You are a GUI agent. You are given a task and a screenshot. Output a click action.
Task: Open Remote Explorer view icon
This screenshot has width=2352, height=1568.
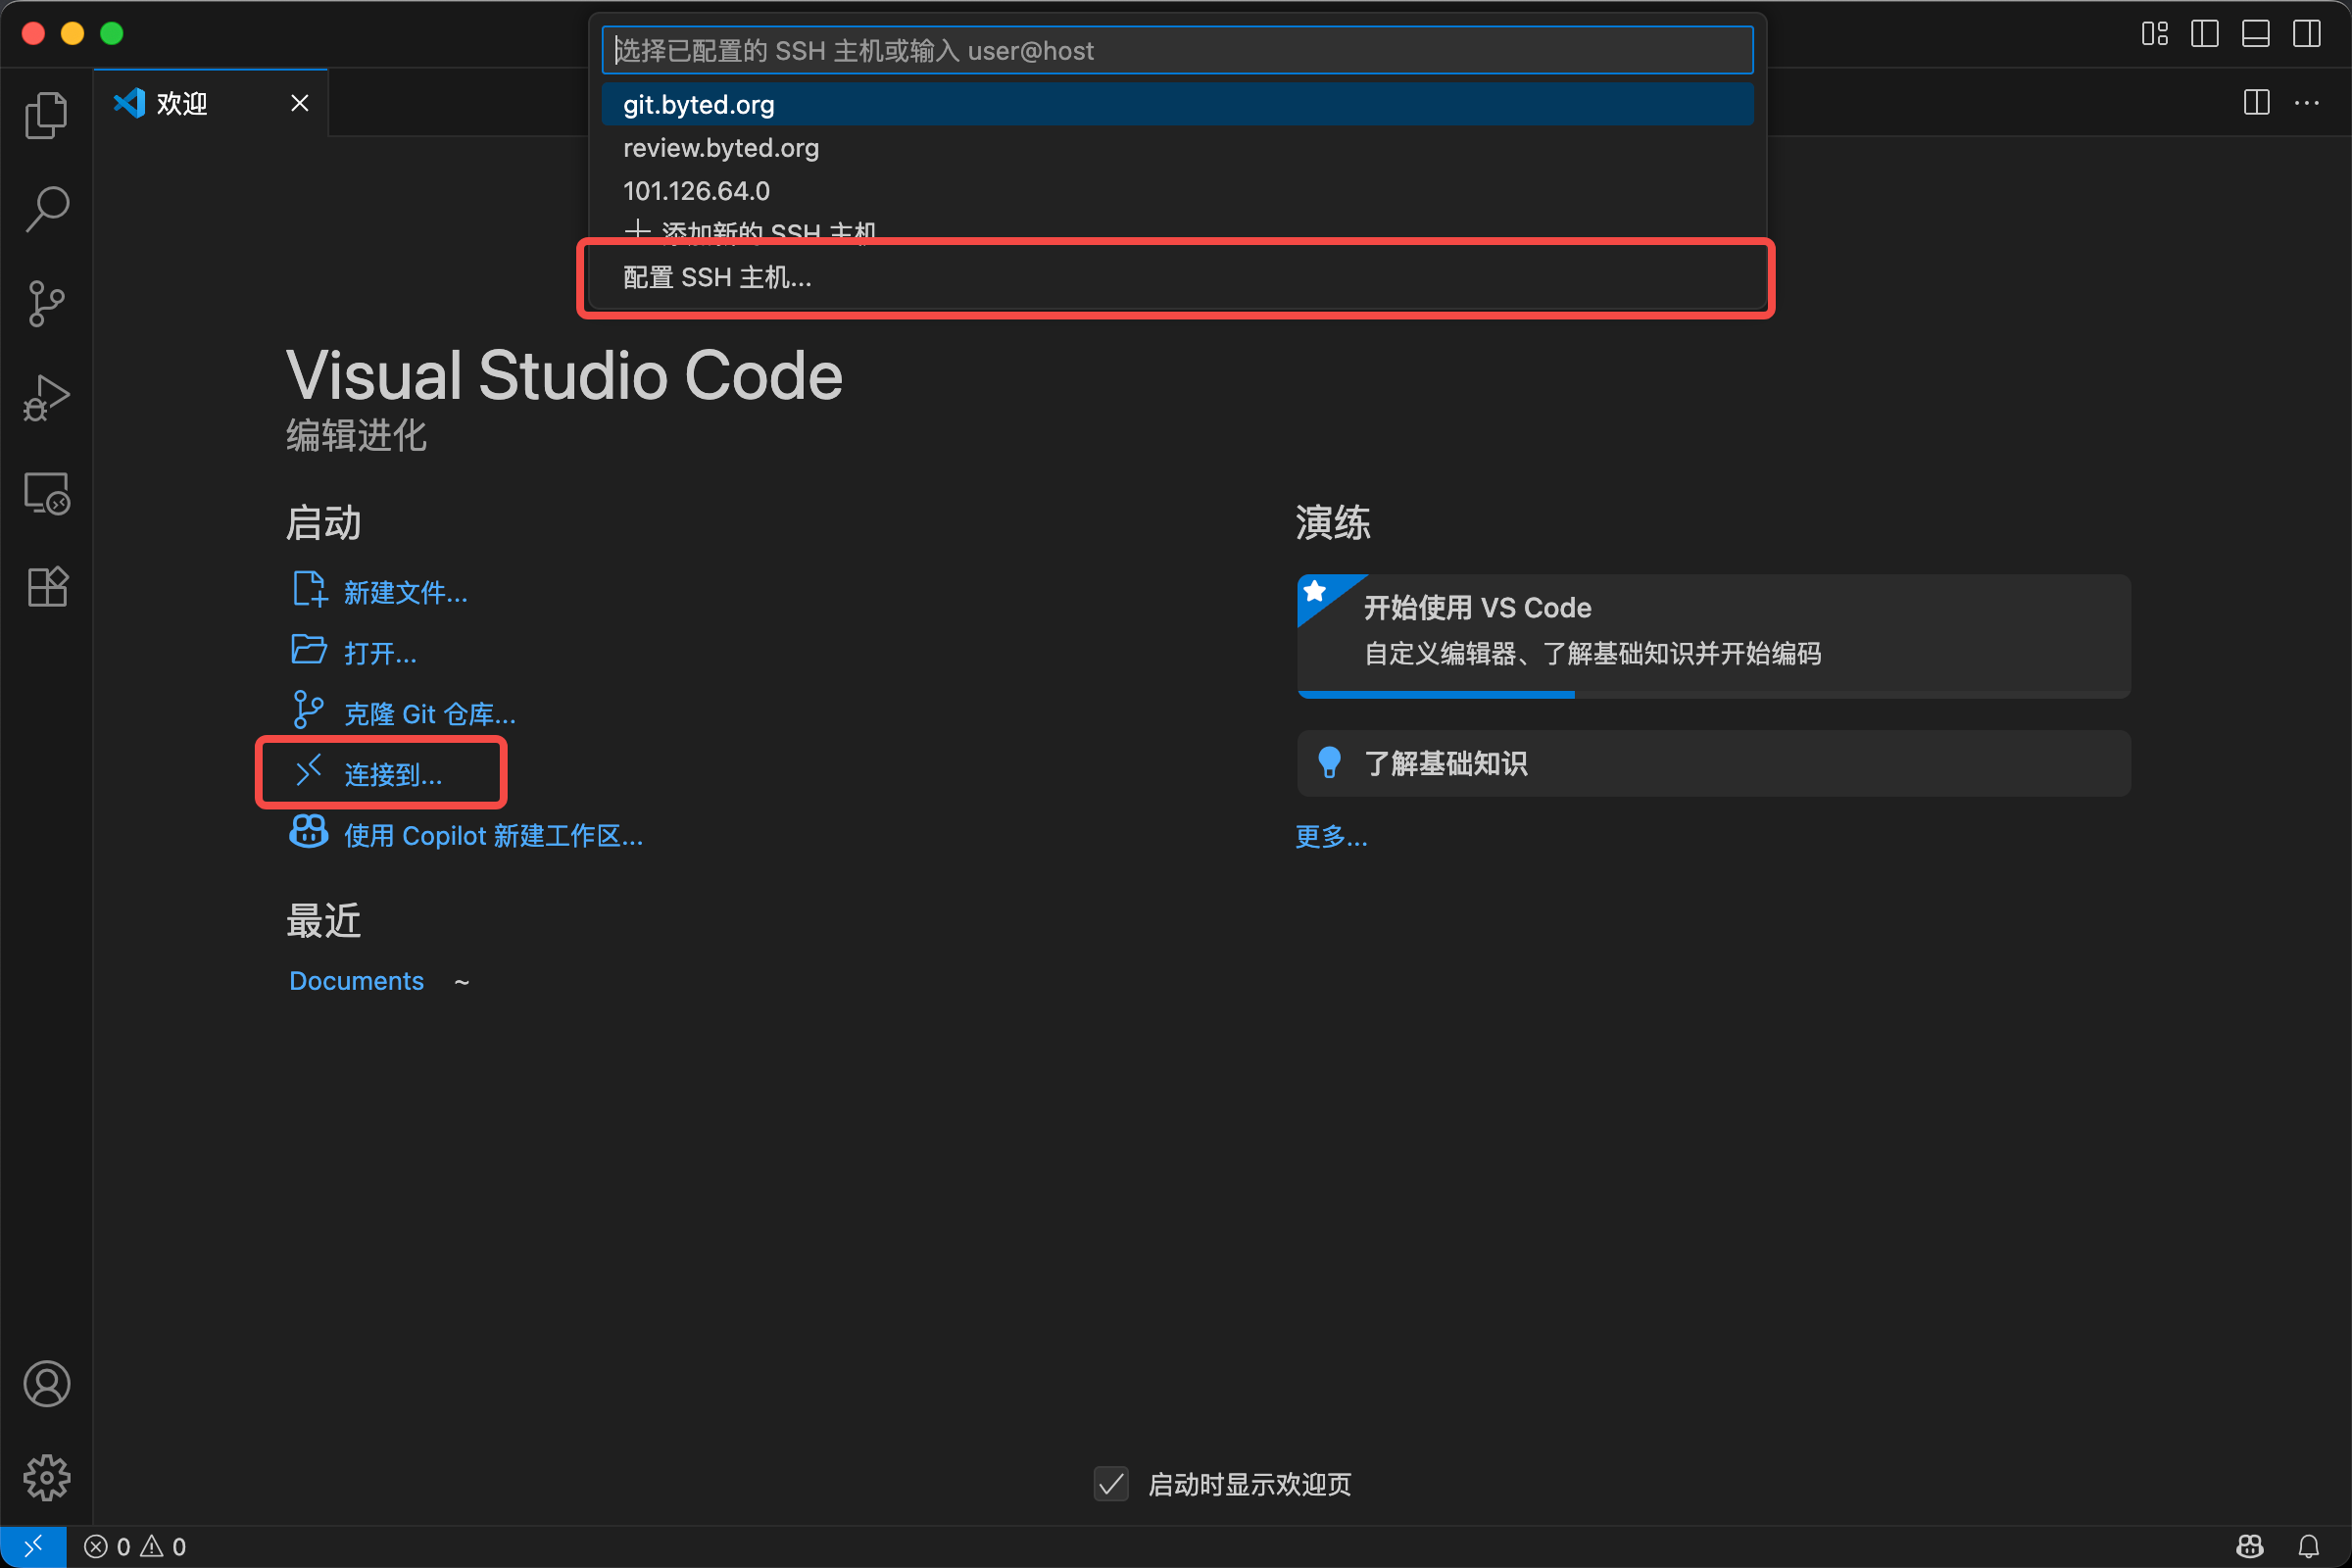tap(46, 493)
